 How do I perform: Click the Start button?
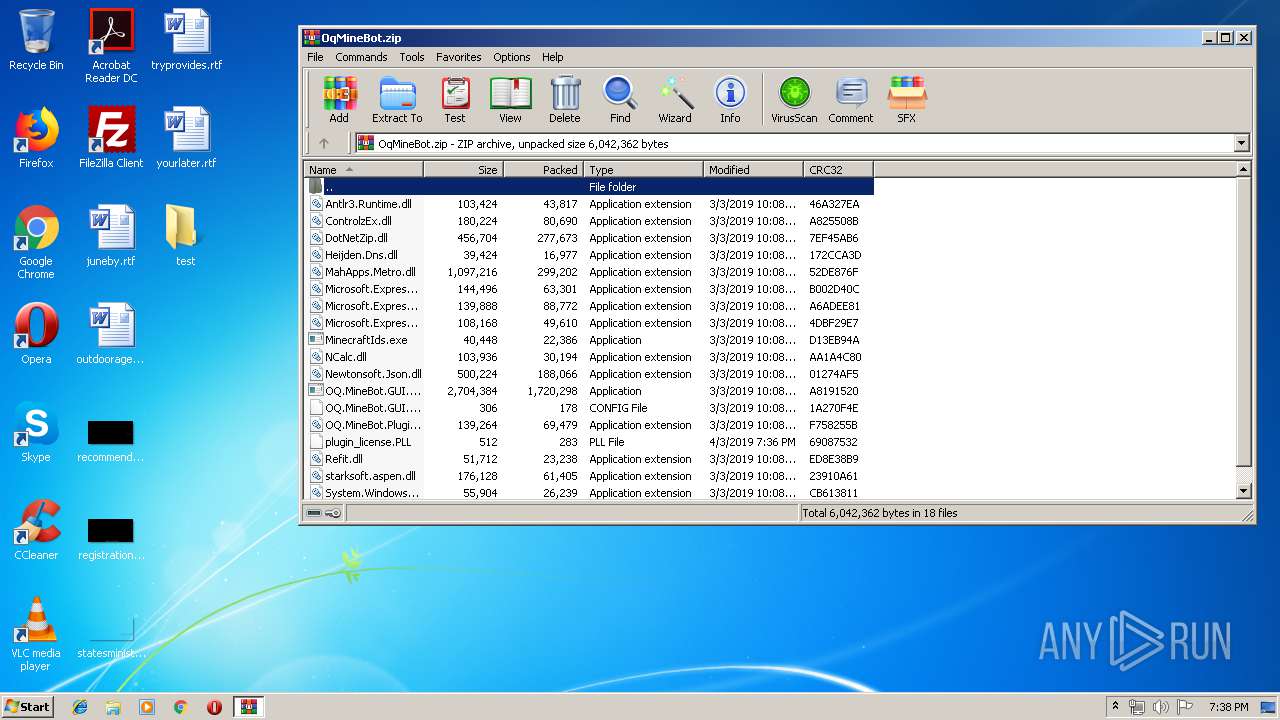click(28, 706)
